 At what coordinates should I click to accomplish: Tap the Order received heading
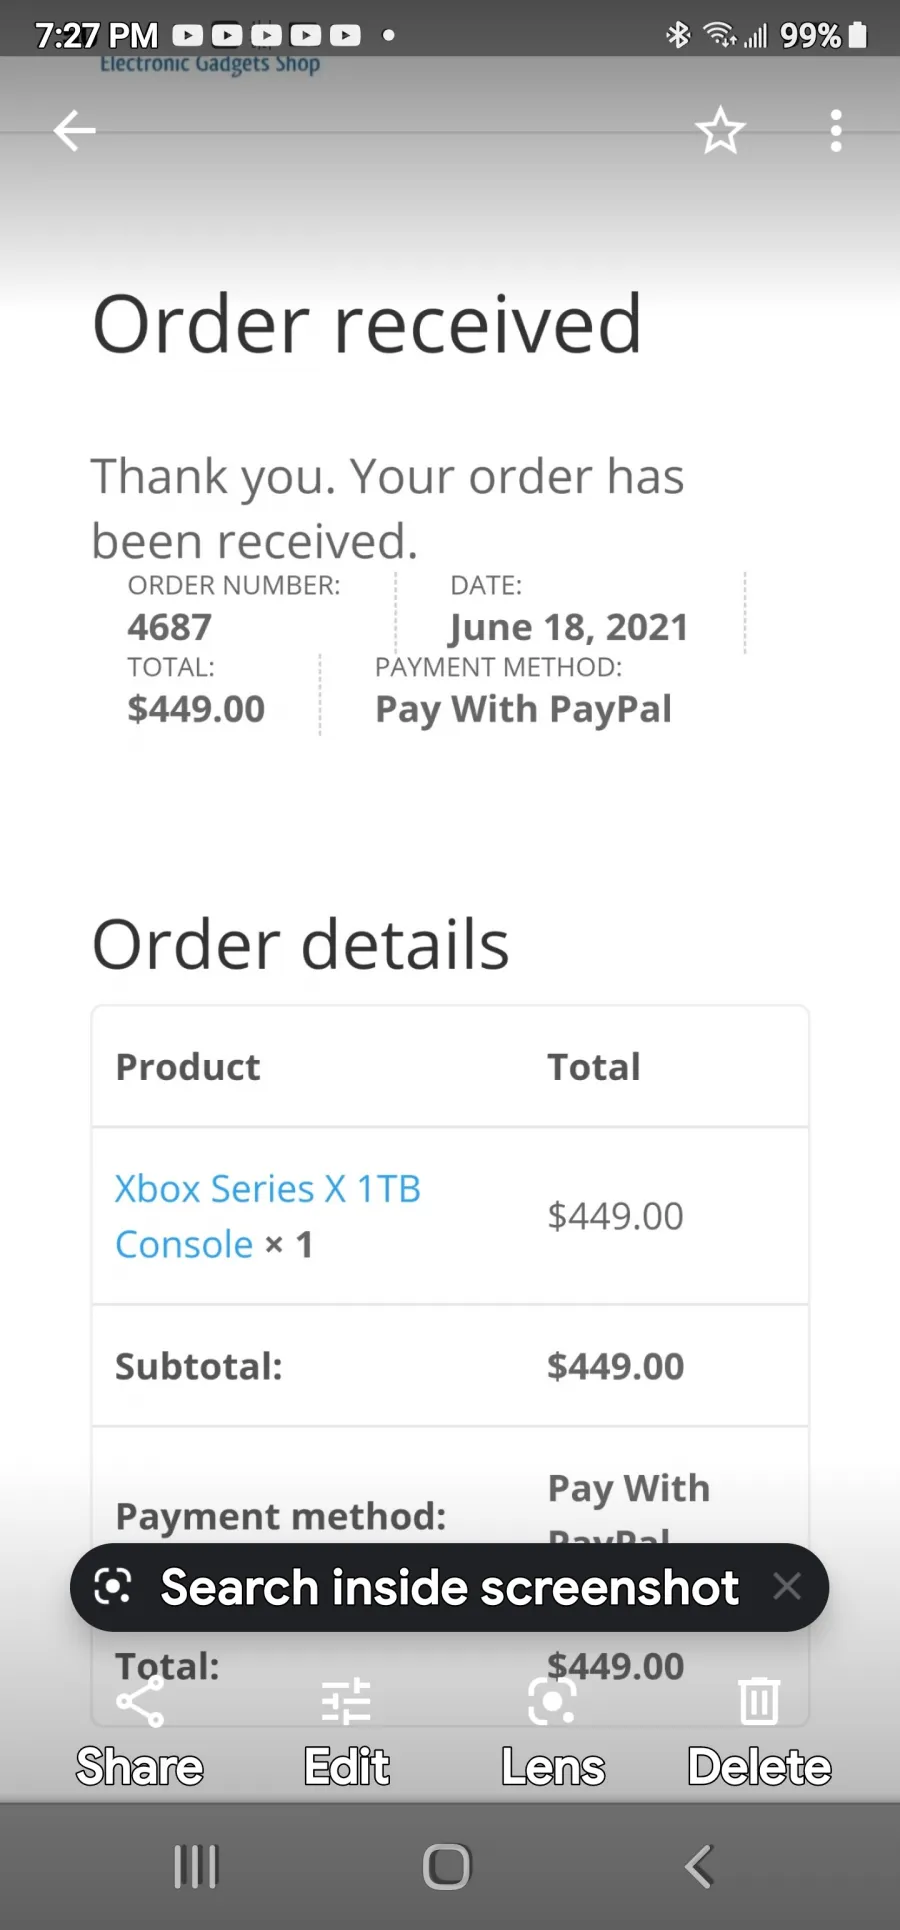(367, 324)
